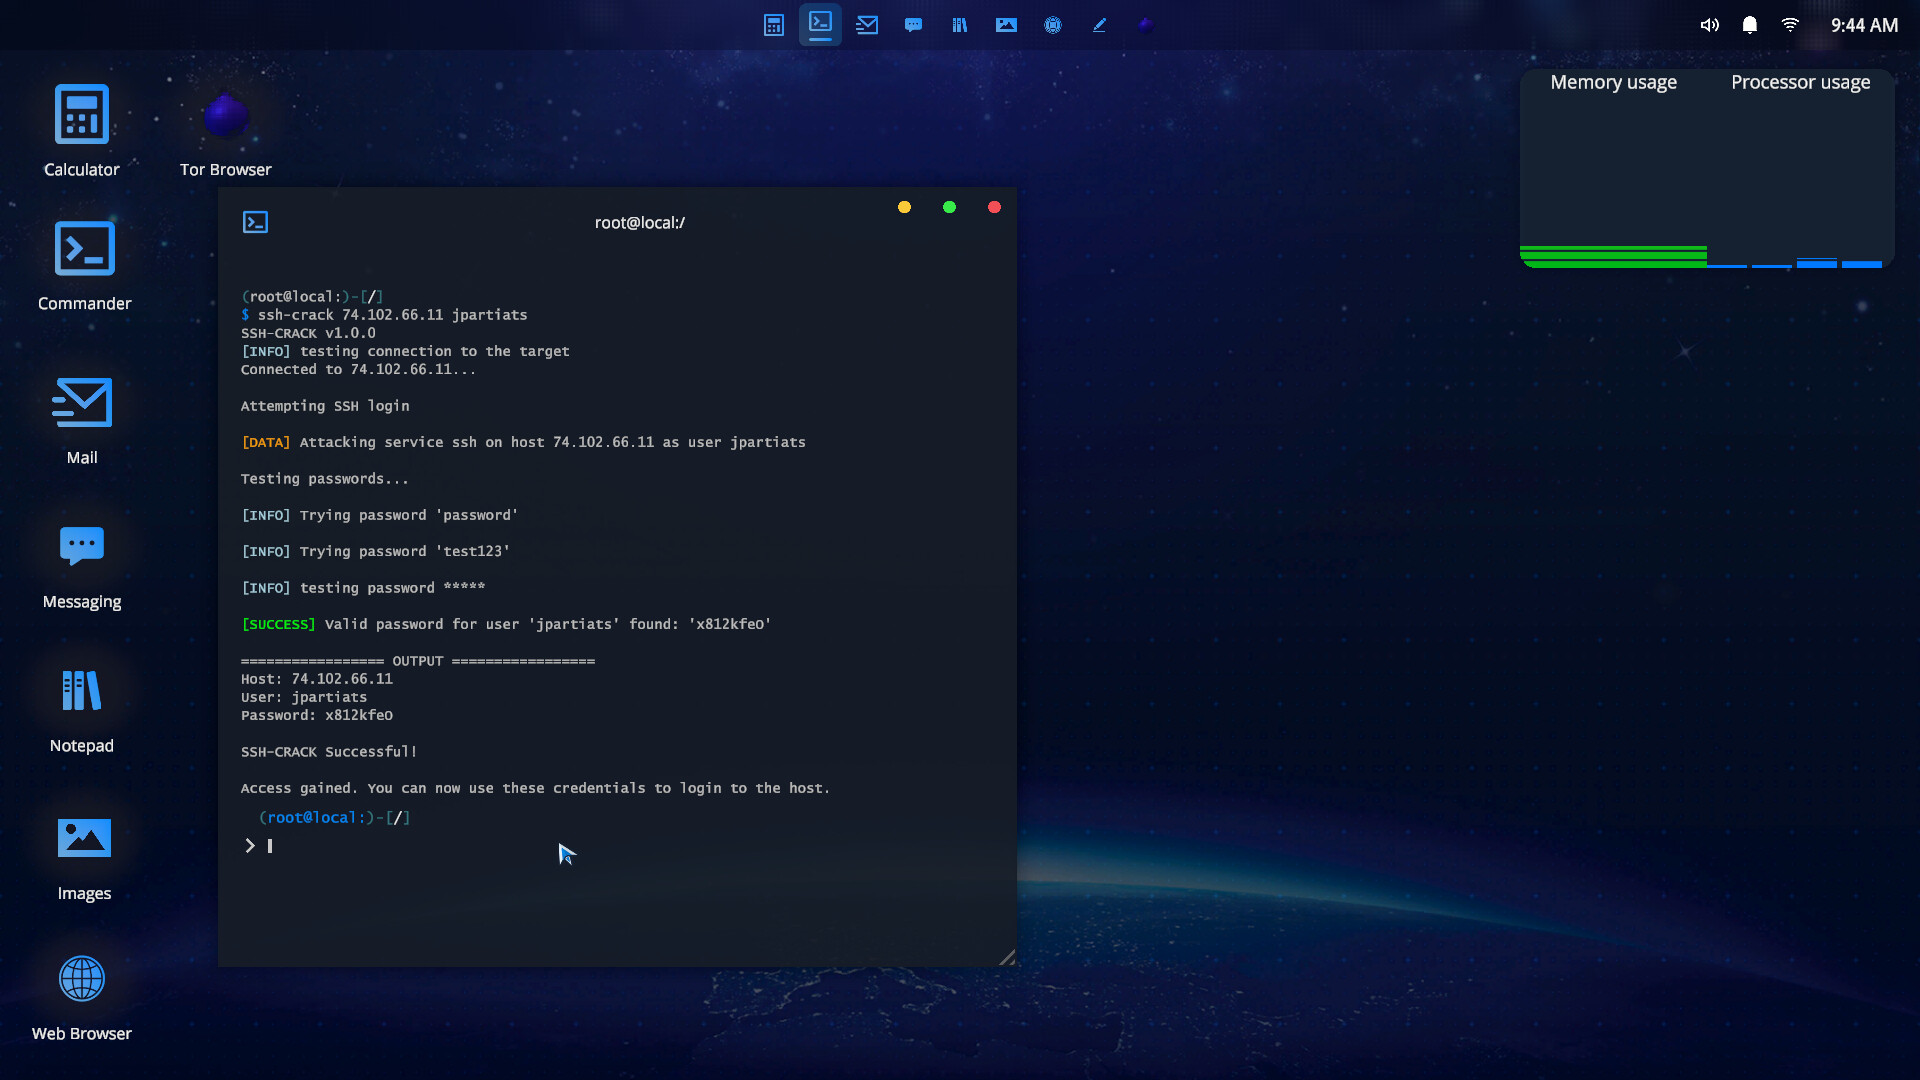Open the Wi-Fi network tray icon

click(x=1790, y=25)
